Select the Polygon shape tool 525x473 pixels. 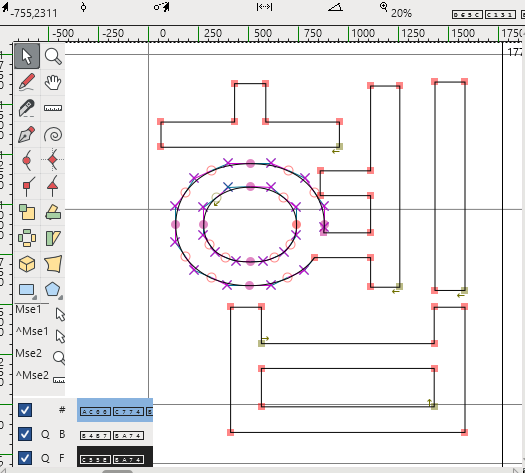coord(53,290)
